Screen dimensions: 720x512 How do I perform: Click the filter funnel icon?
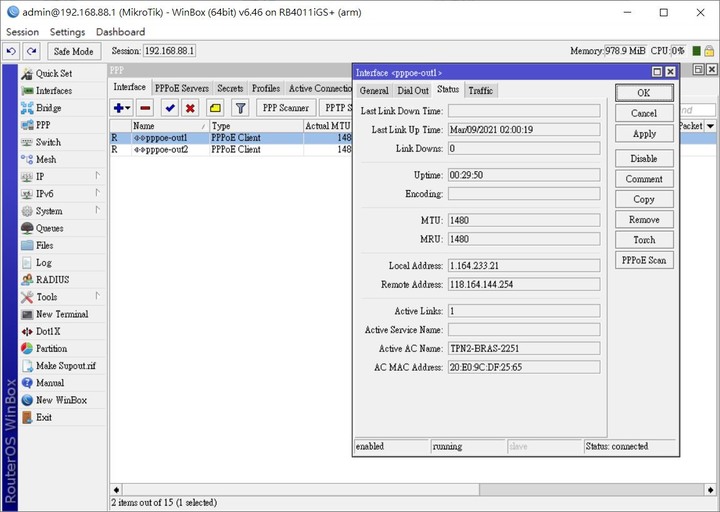coord(241,108)
